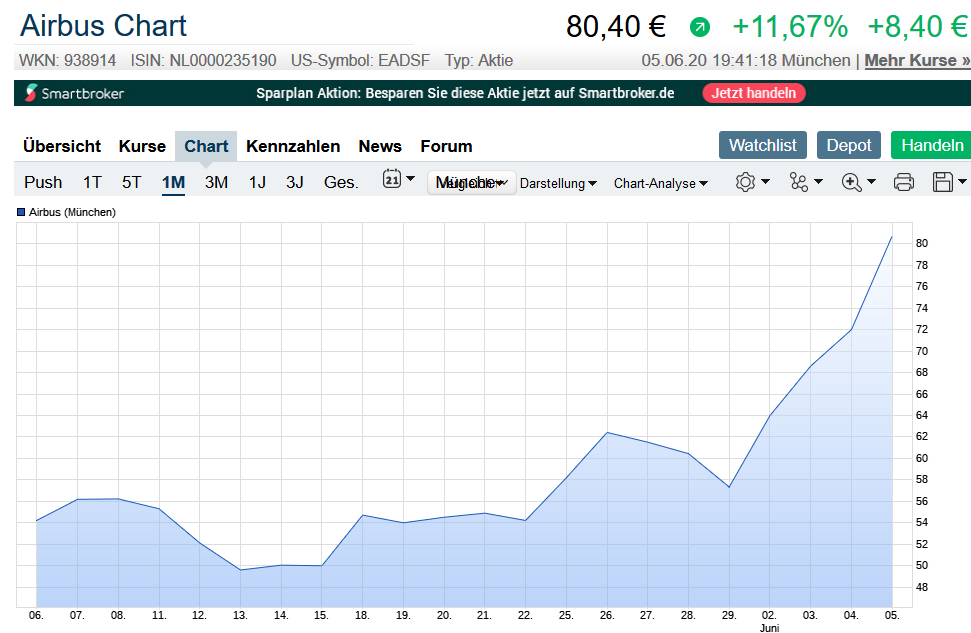Open the News tab
Viewport: 971px width, 633px height.
tap(380, 146)
